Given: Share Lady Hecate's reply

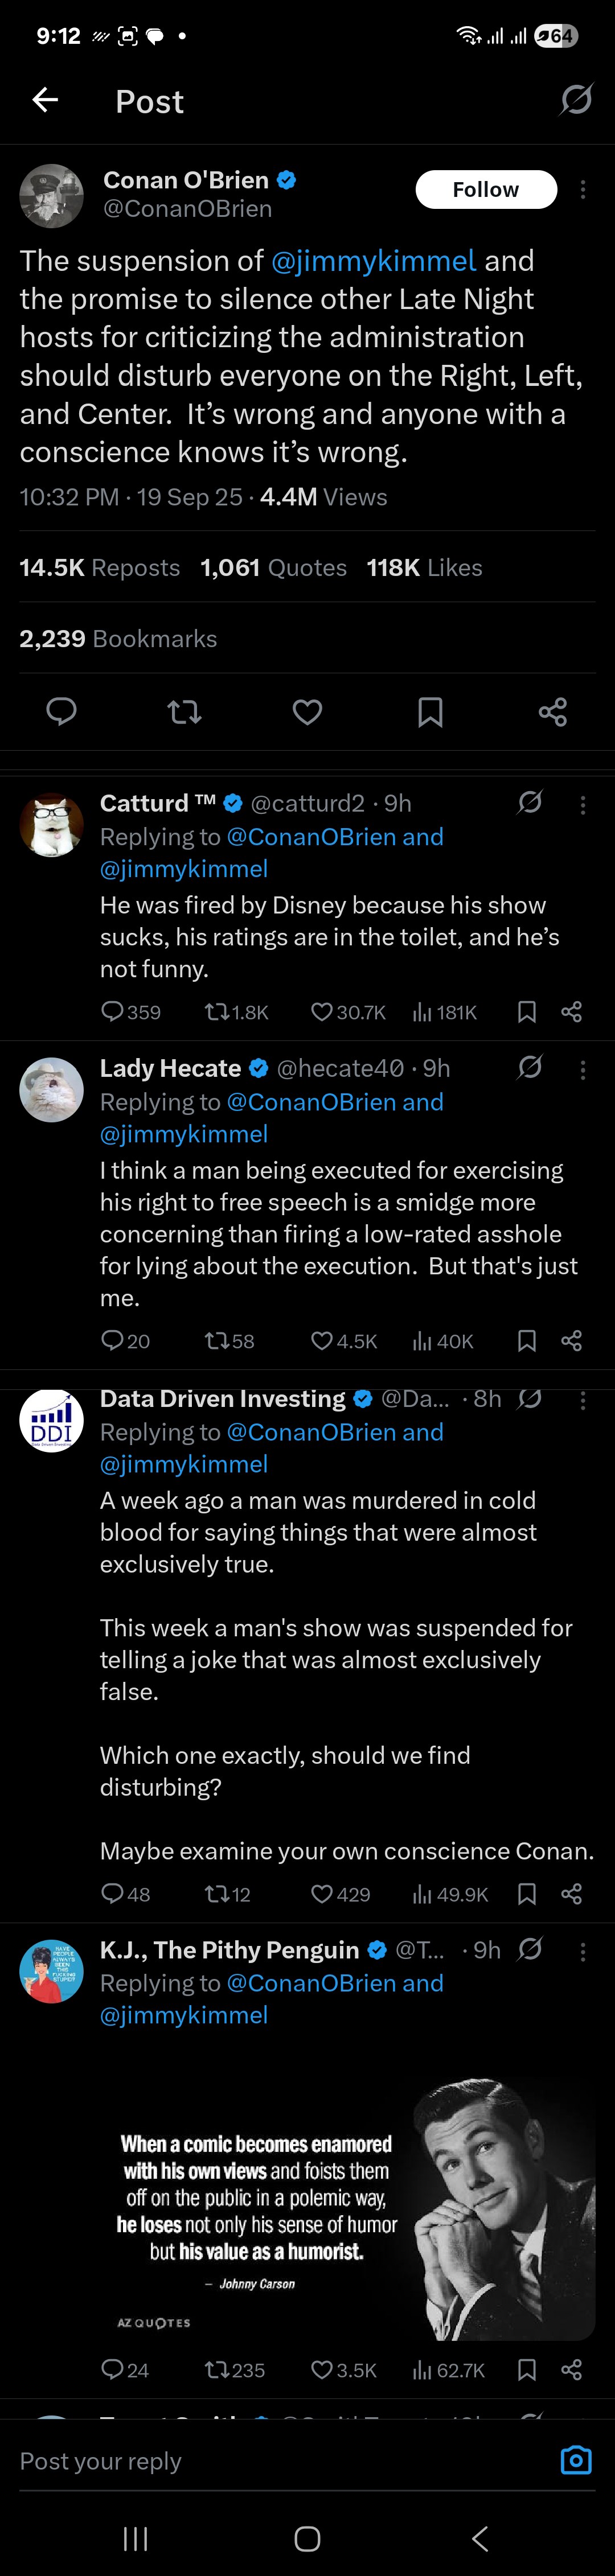Looking at the screenshot, I should pyautogui.click(x=571, y=1340).
